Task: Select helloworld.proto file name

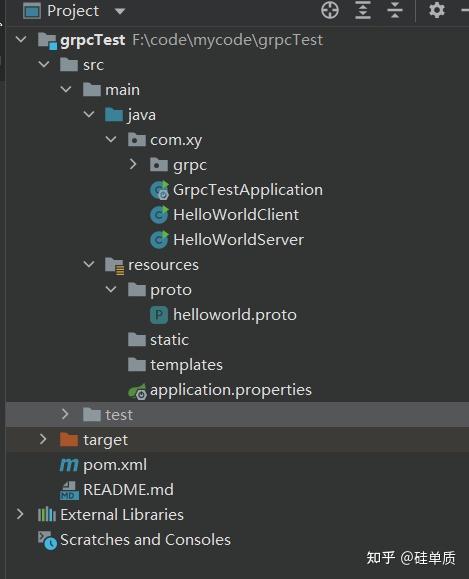Action: tap(235, 315)
